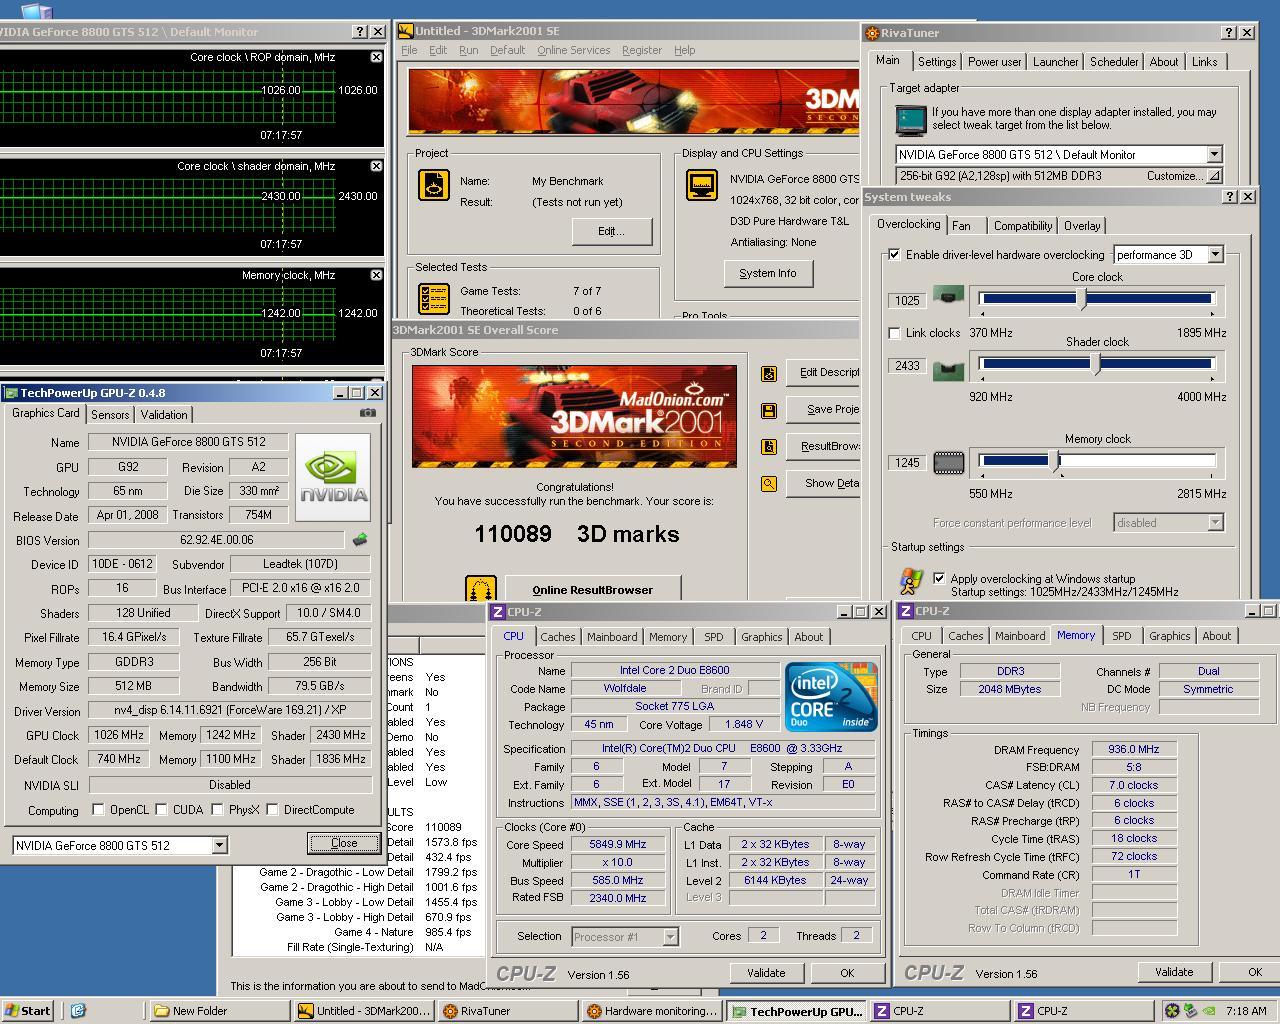The width and height of the screenshot is (1280, 1024).
Task: Click the Display and CPU Settings monitor icon
Action: [702, 185]
